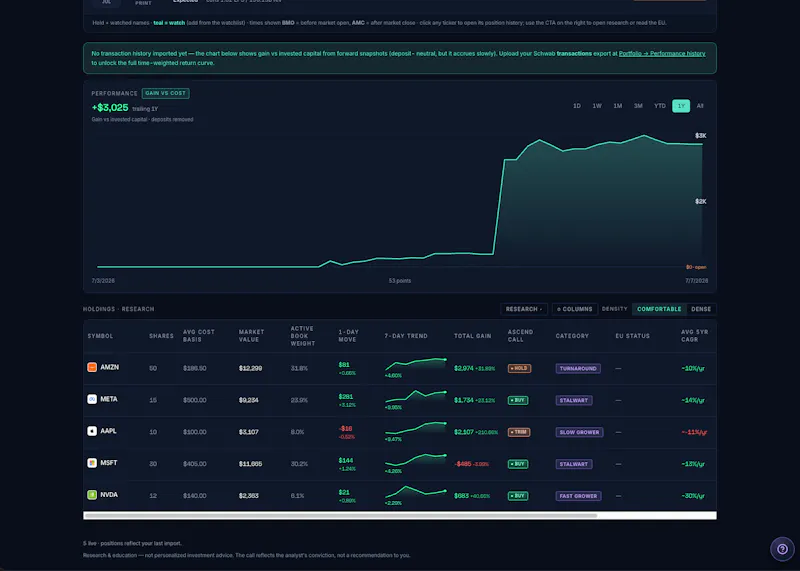Select the All performance range
This screenshot has height=571, width=800.
[x=700, y=106]
